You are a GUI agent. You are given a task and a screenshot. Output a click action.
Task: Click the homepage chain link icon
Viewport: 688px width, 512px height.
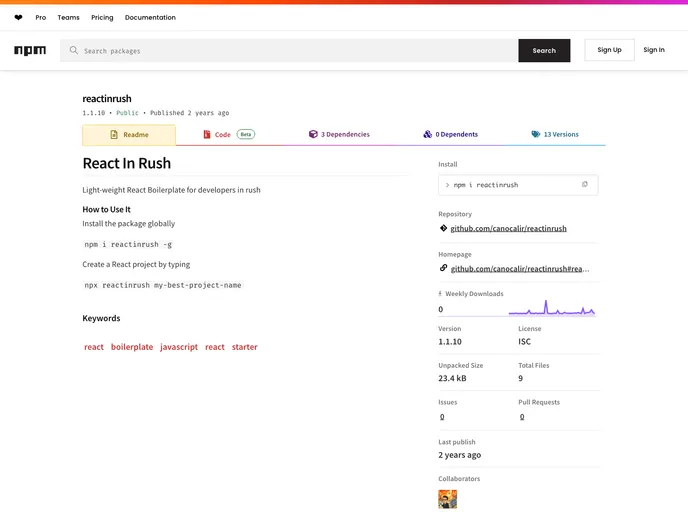[x=443, y=268]
